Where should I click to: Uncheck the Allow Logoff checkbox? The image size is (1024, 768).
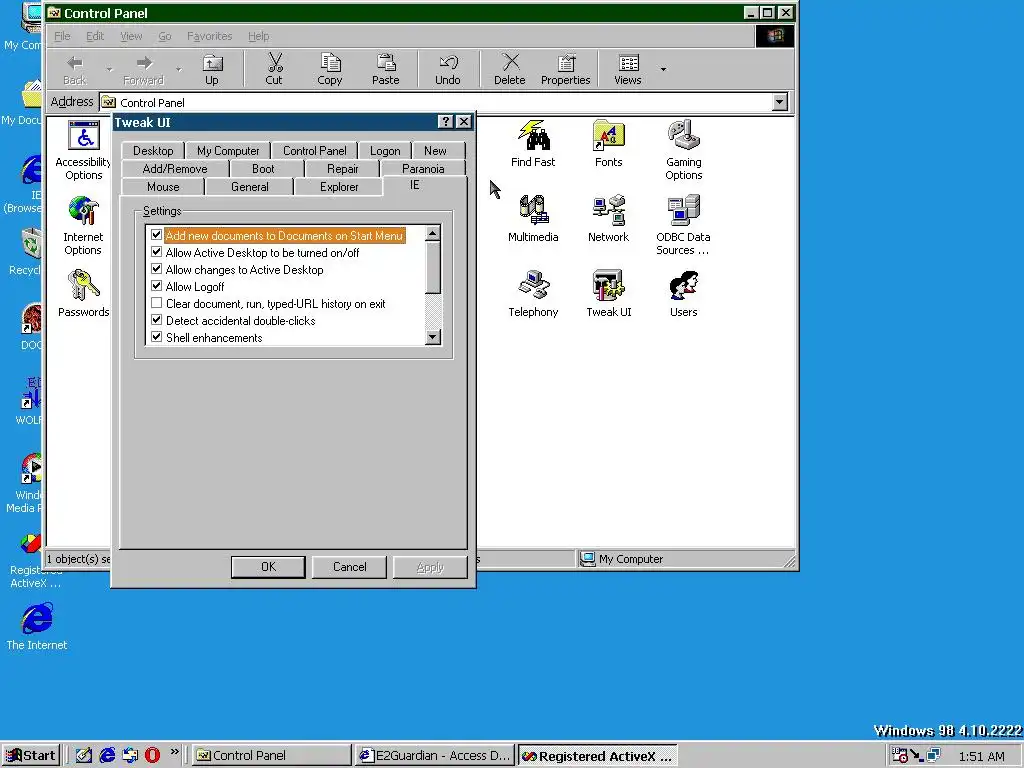156,285
